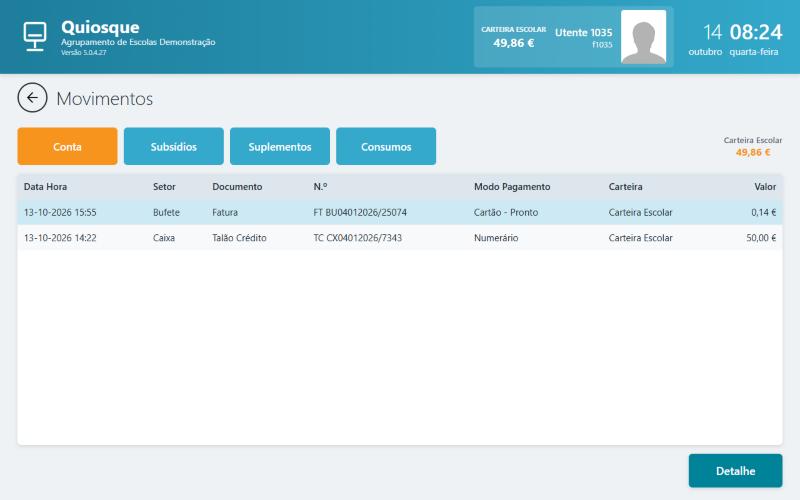Switch to the Subsídios tab

tap(173, 146)
